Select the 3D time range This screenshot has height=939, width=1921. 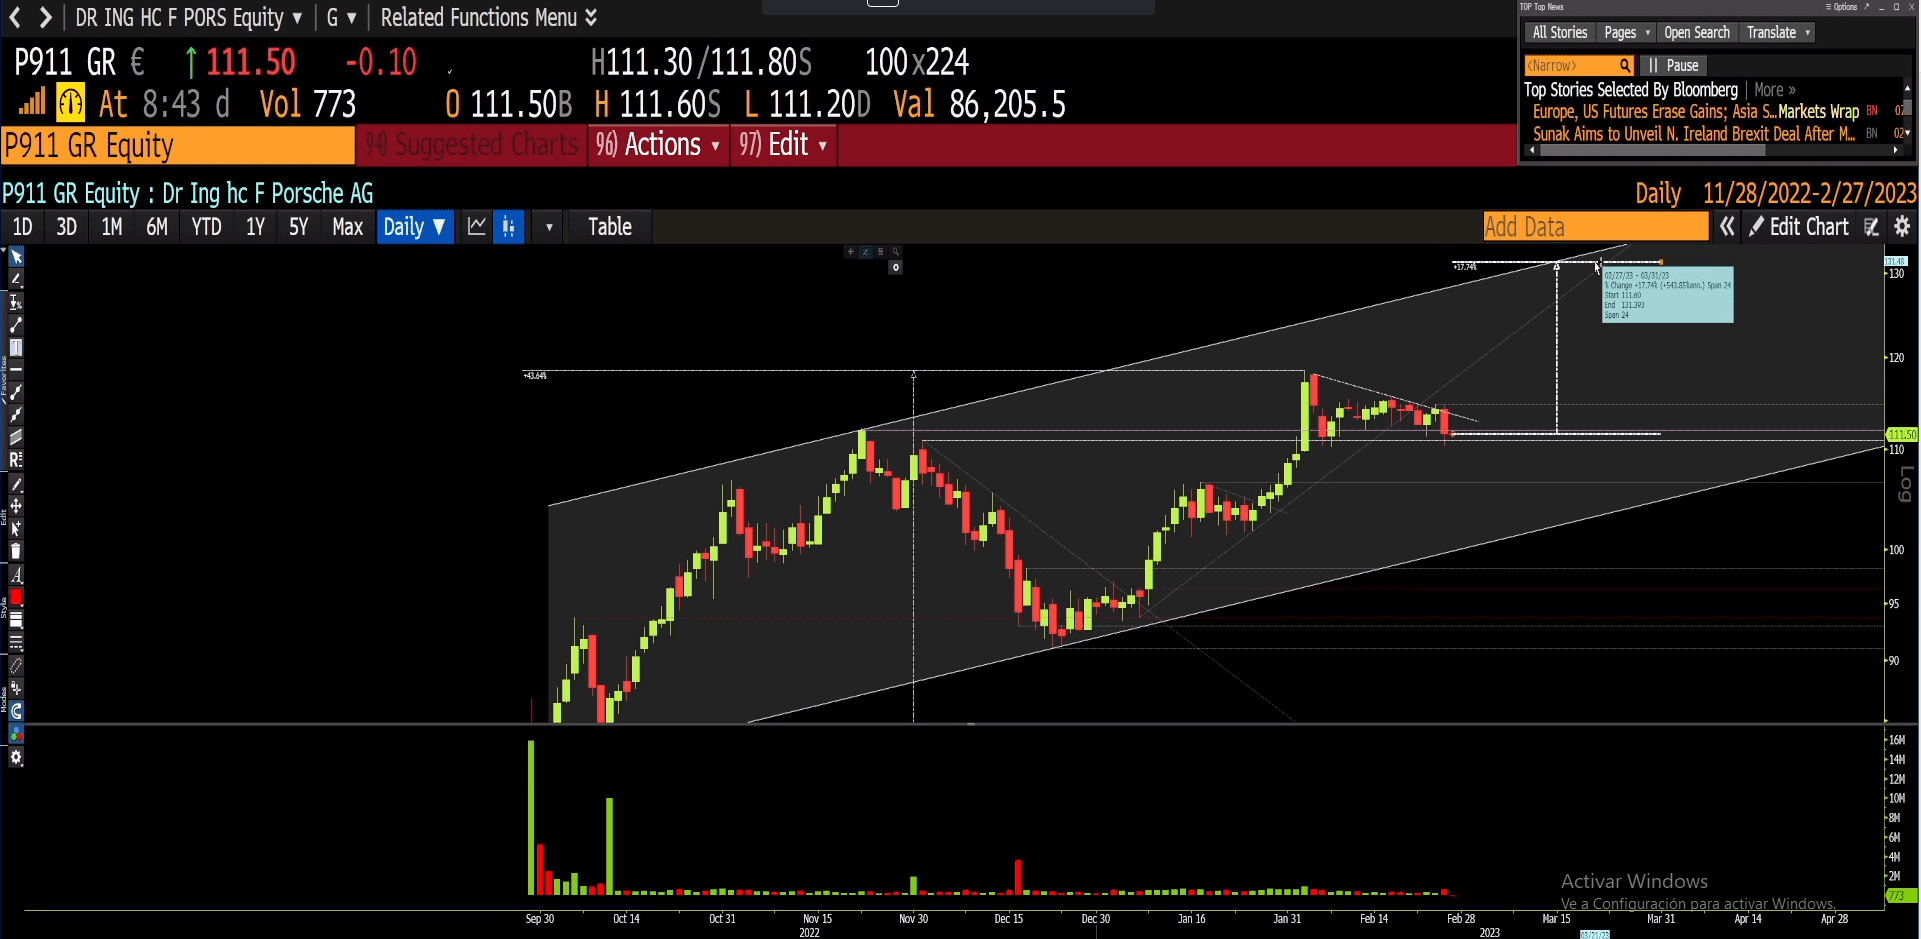(66, 227)
